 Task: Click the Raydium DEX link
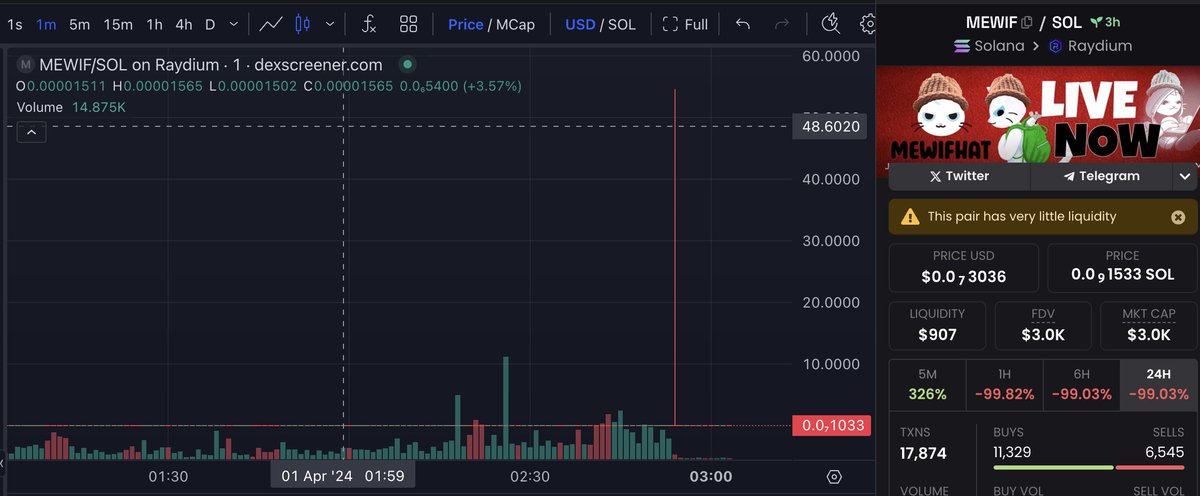click(1090, 46)
